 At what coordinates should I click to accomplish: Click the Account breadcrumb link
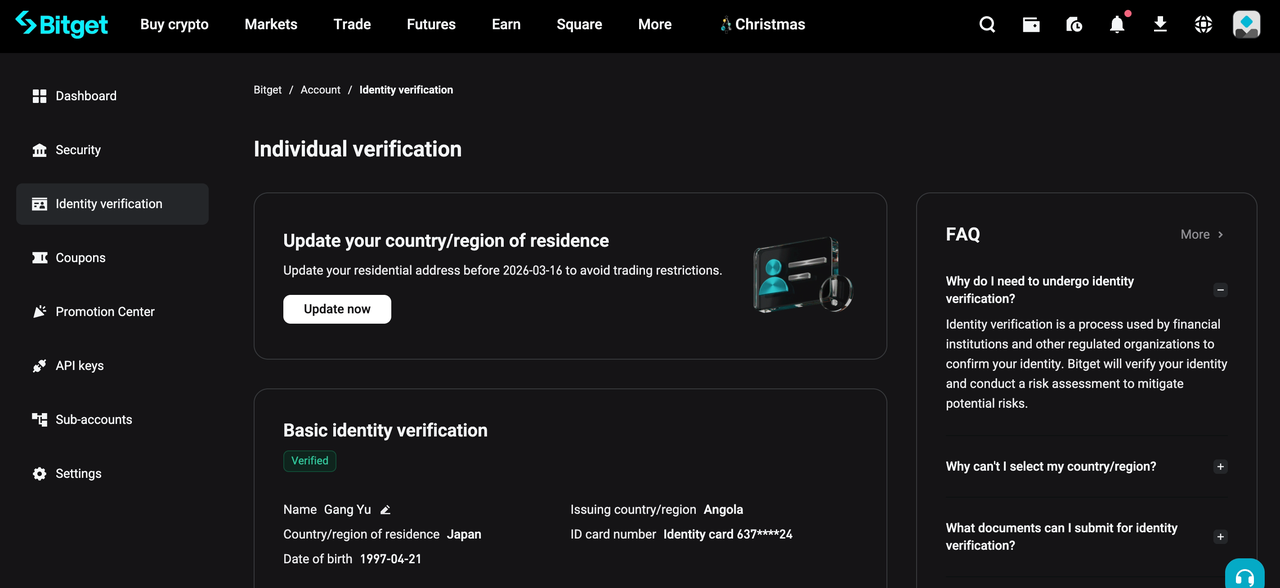320,90
